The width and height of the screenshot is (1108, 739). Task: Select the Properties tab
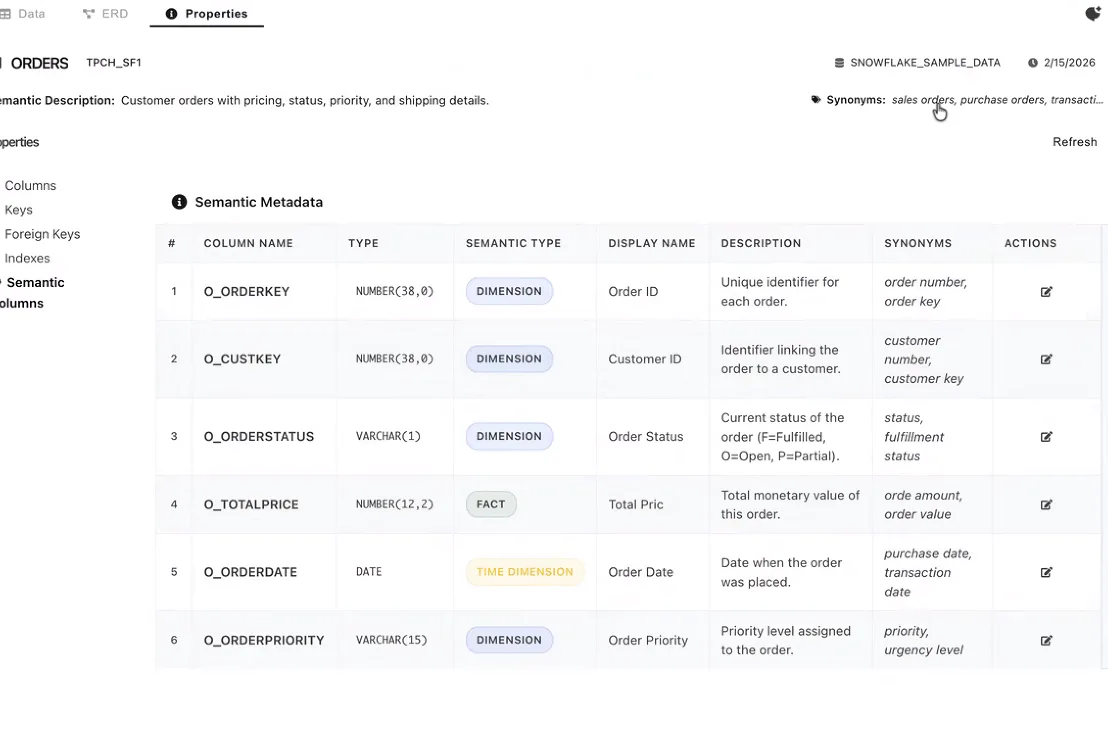coord(206,14)
